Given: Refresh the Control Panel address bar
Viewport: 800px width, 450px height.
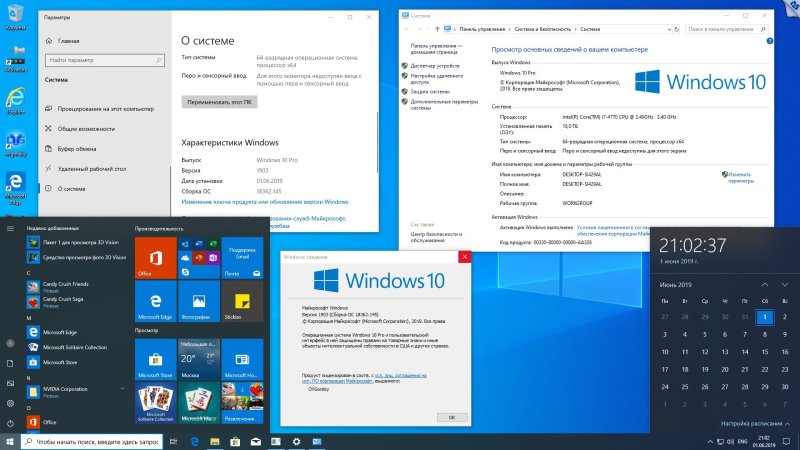Looking at the screenshot, I should coord(677,29).
